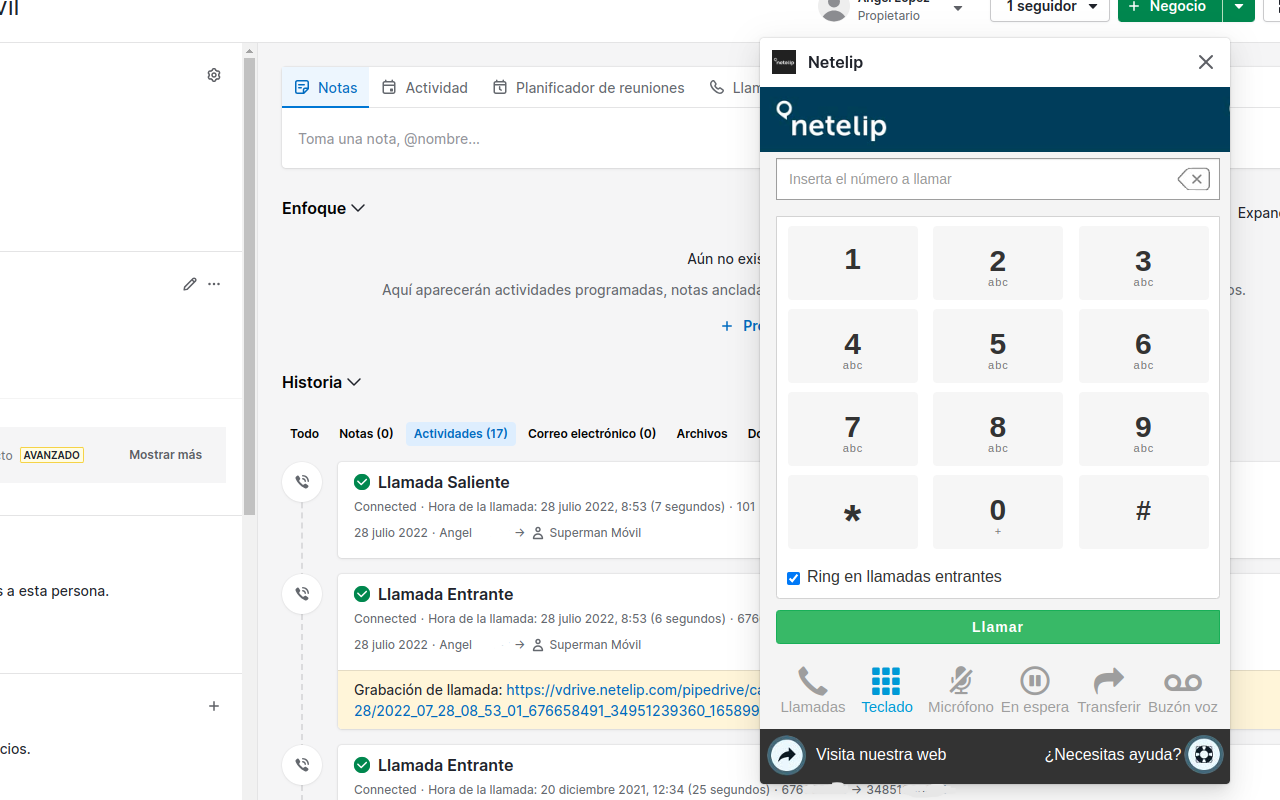The width and height of the screenshot is (1280, 800).
Task: Click green check of 8:53 Llamada Entrante
Action: coord(362,594)
